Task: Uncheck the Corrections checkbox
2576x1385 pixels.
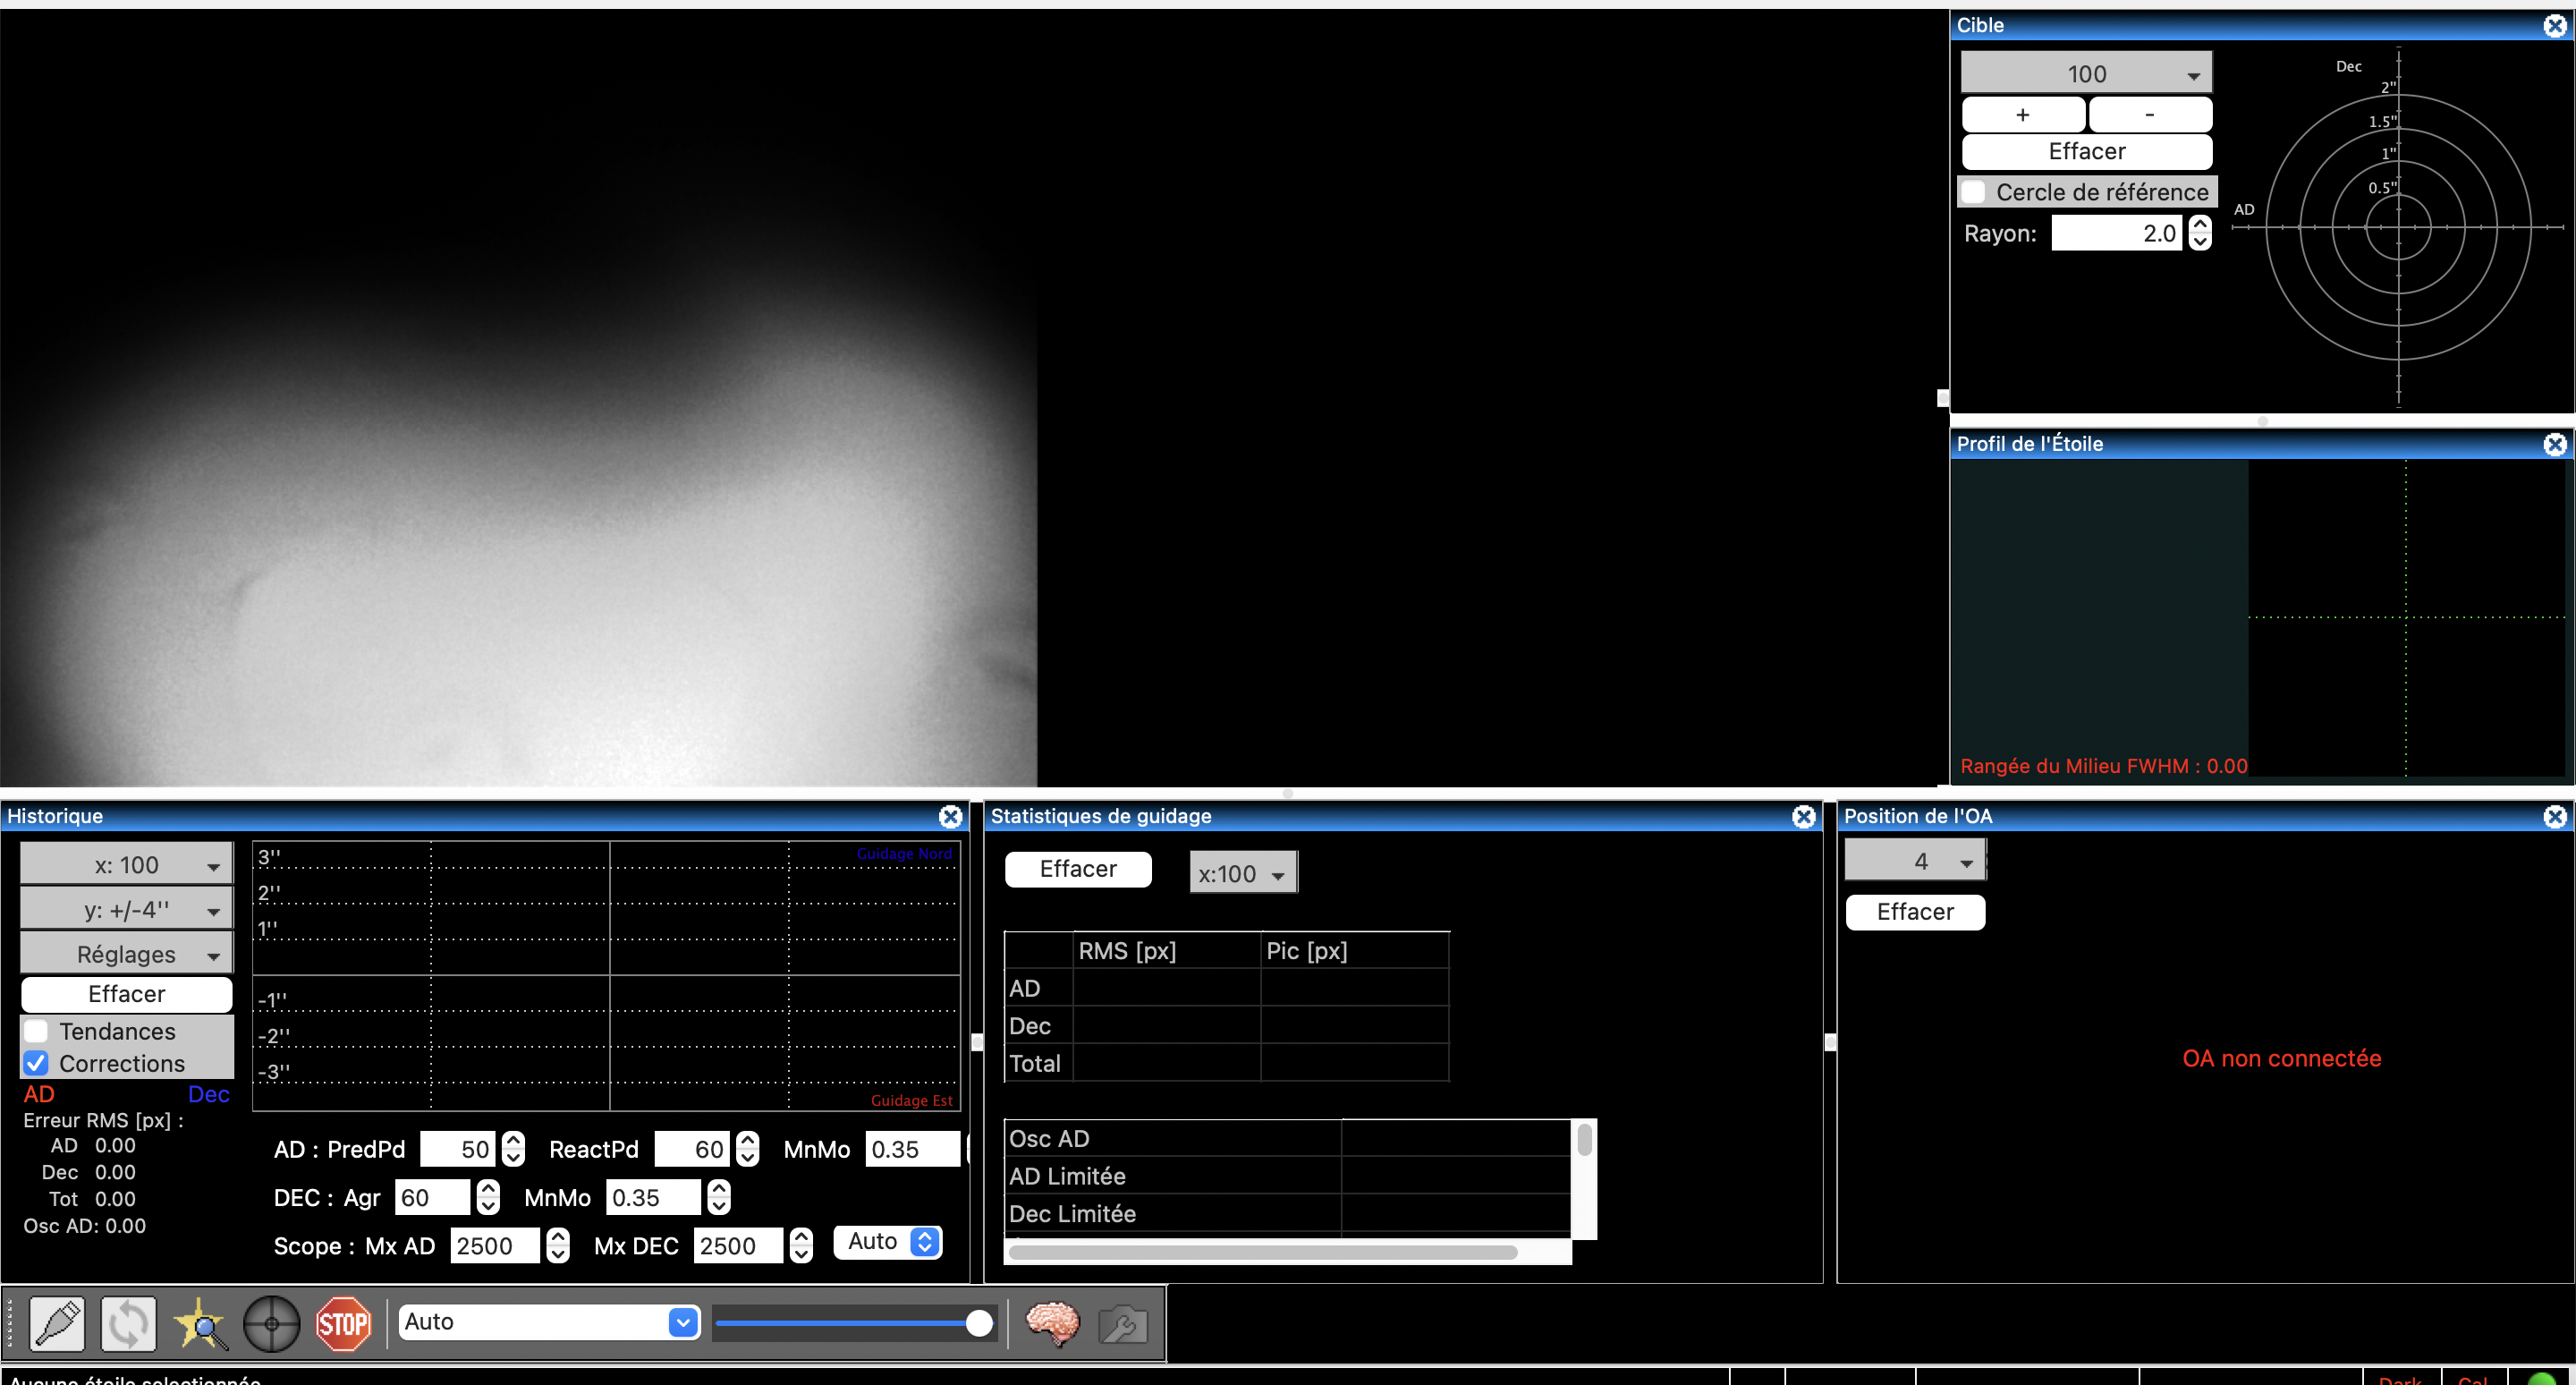Action: point(36,1063)
